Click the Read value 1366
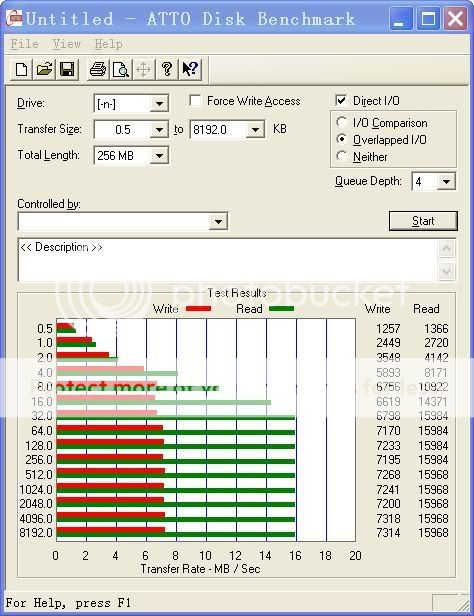 [x=436, y=328]
